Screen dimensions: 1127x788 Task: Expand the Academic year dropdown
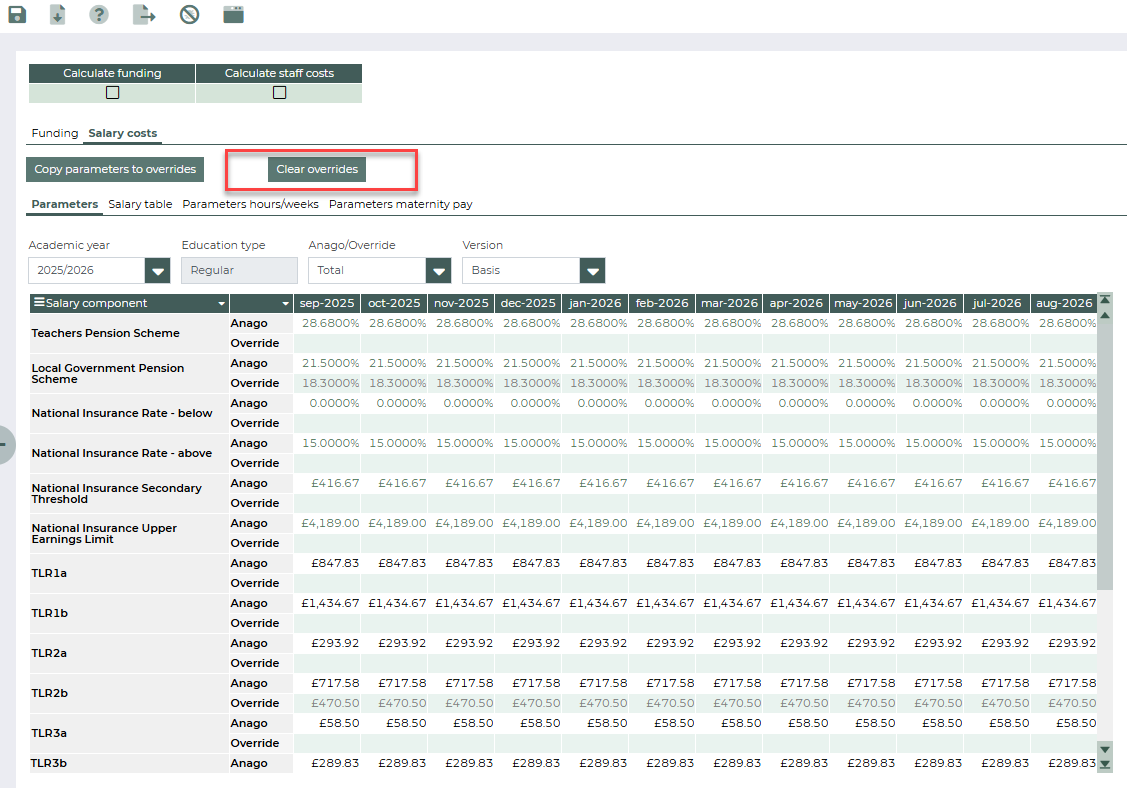(x=158, y=271)
